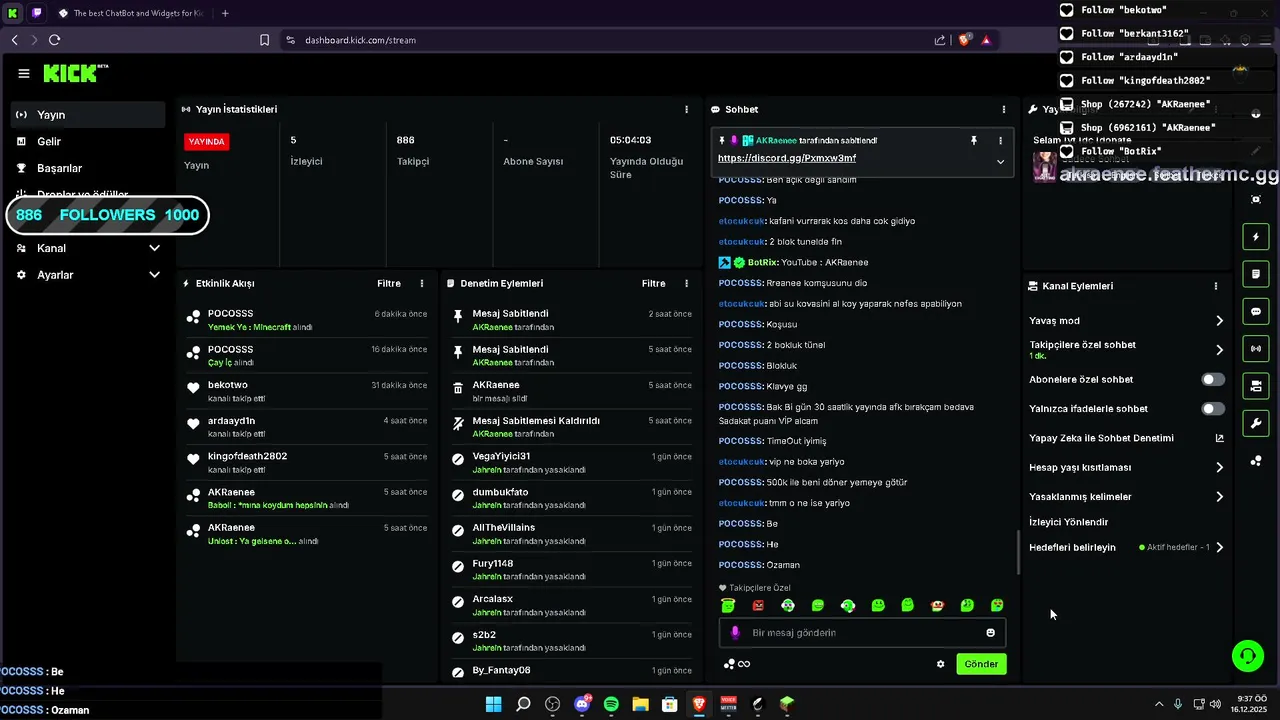This screenshot has height=720, width=1280.
Task: Toggle Yalnızca ifadelerle sohbet switch
Action: click(1213, 409)
